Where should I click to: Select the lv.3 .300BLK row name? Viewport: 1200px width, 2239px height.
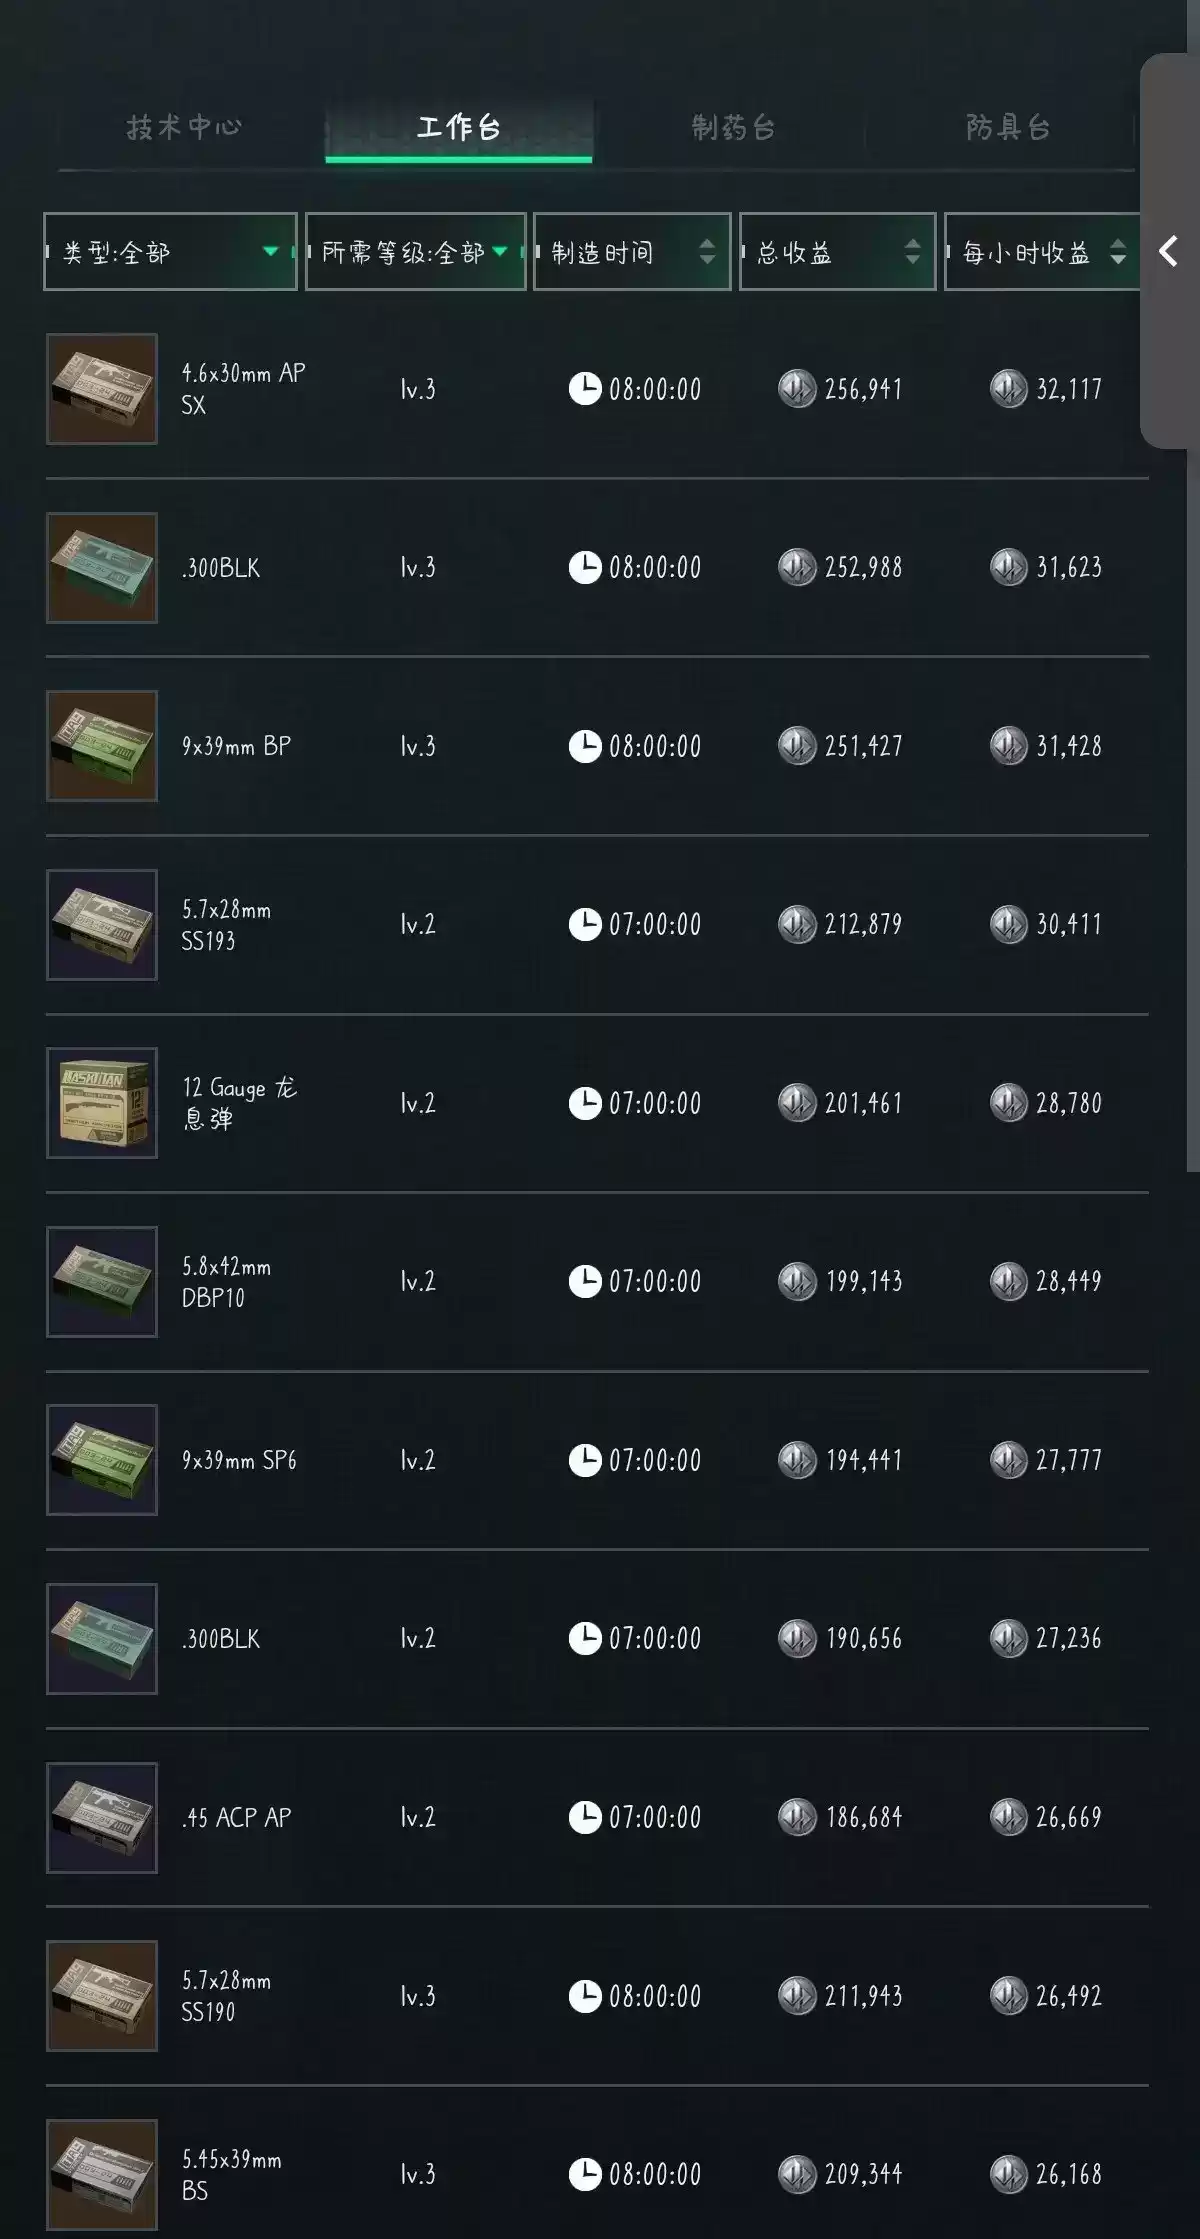coord(221,568)
